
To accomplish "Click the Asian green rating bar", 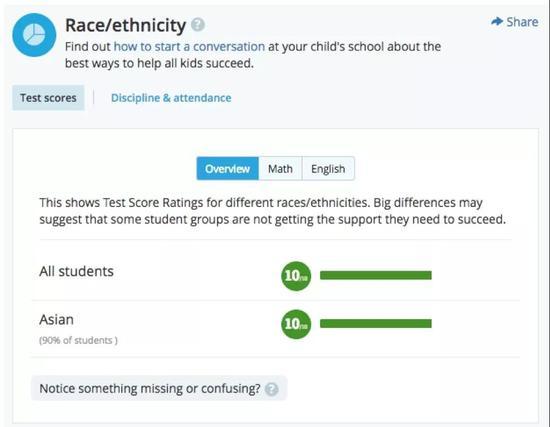I will (376, 323).
